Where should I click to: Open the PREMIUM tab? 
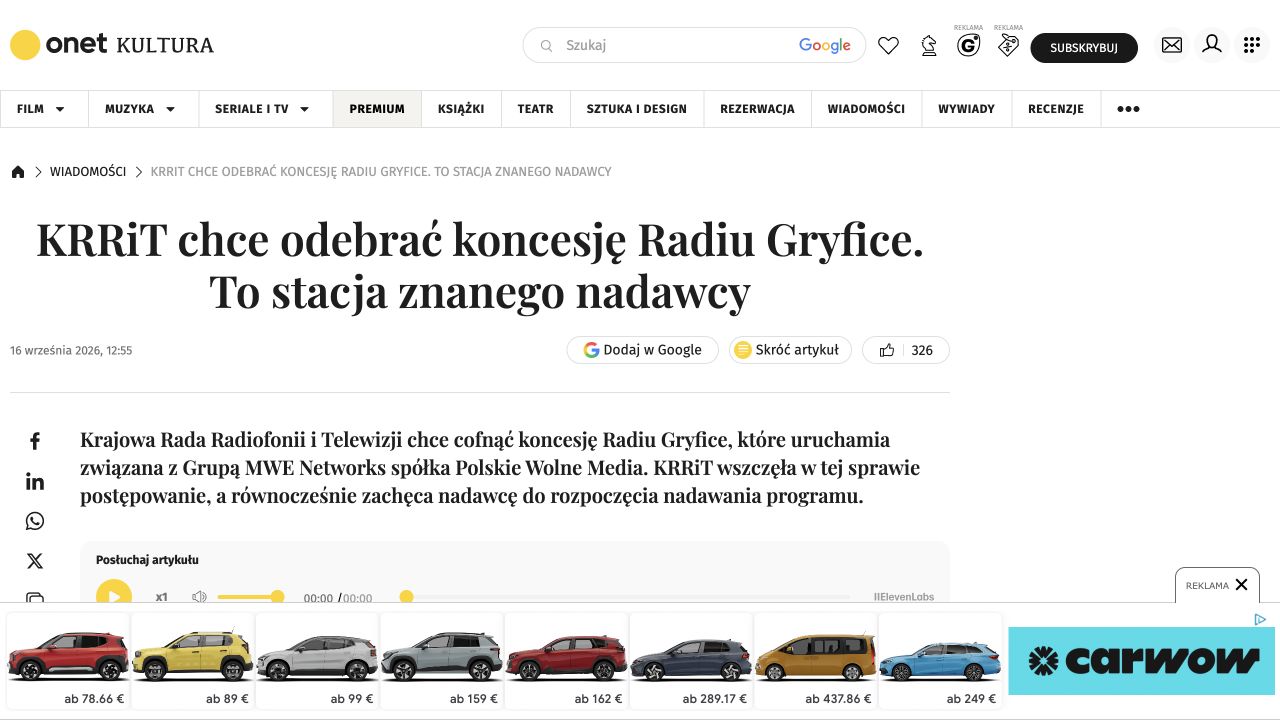377,109
